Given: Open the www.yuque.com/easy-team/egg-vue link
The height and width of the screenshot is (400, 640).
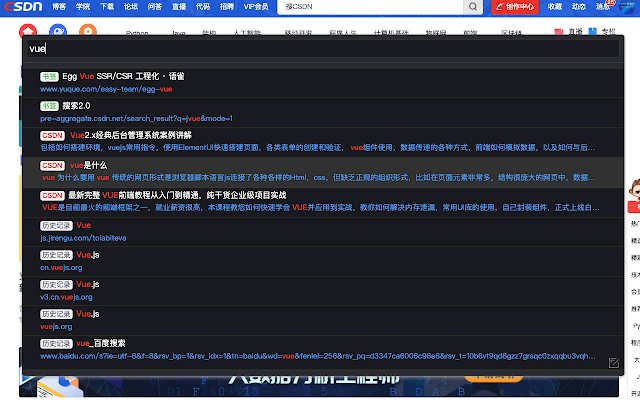Looking at the screenshot, I should [106, 89].
